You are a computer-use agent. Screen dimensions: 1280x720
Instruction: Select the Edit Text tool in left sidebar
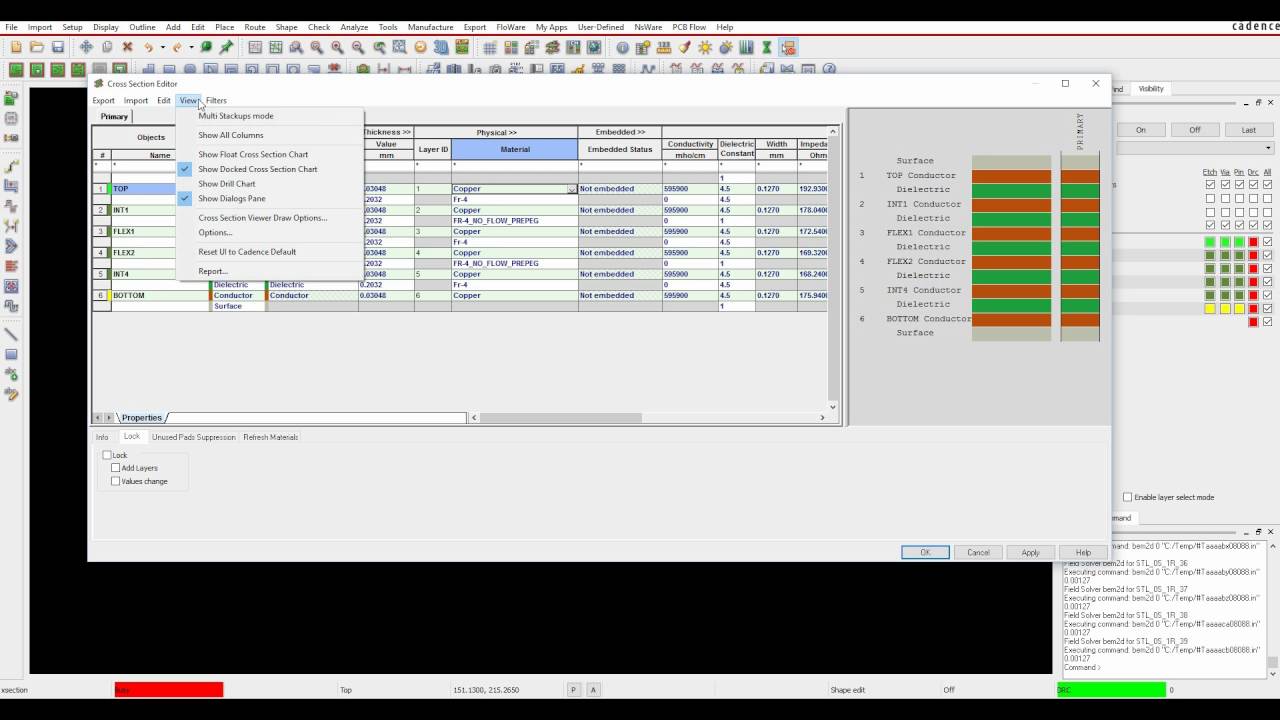click(12, 394)
